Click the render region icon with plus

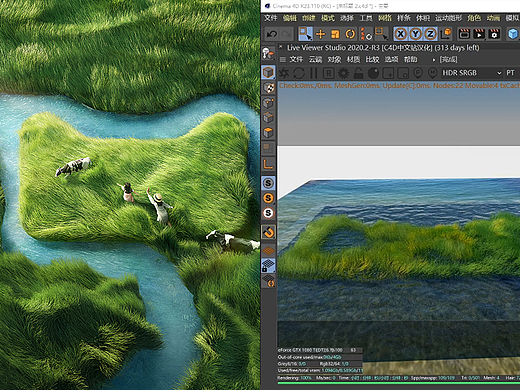(x=388, y=73)
